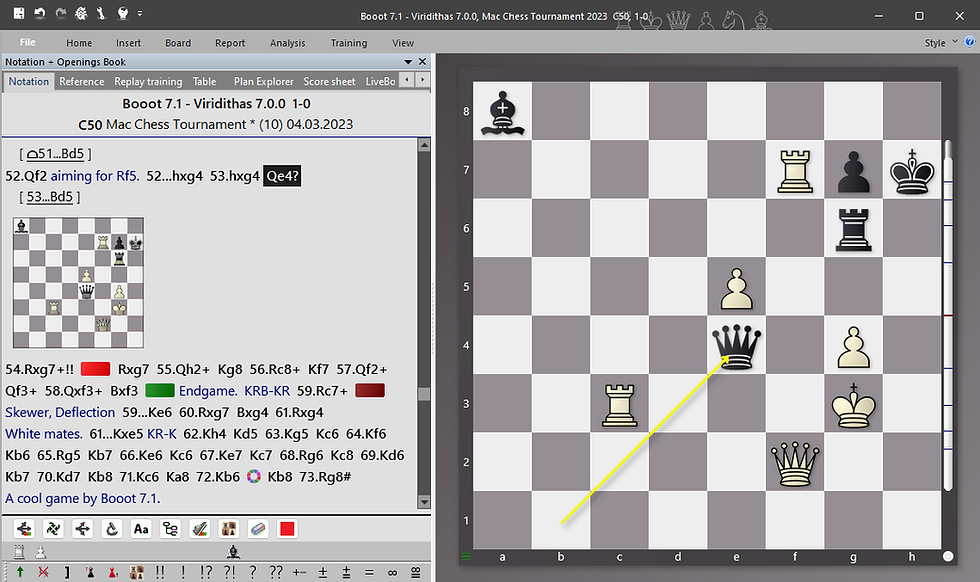Viewport: 980px width, 582px height.
Task: Jump to move 59.Rc7+ in notation
Action: click(x=322, y=391)
